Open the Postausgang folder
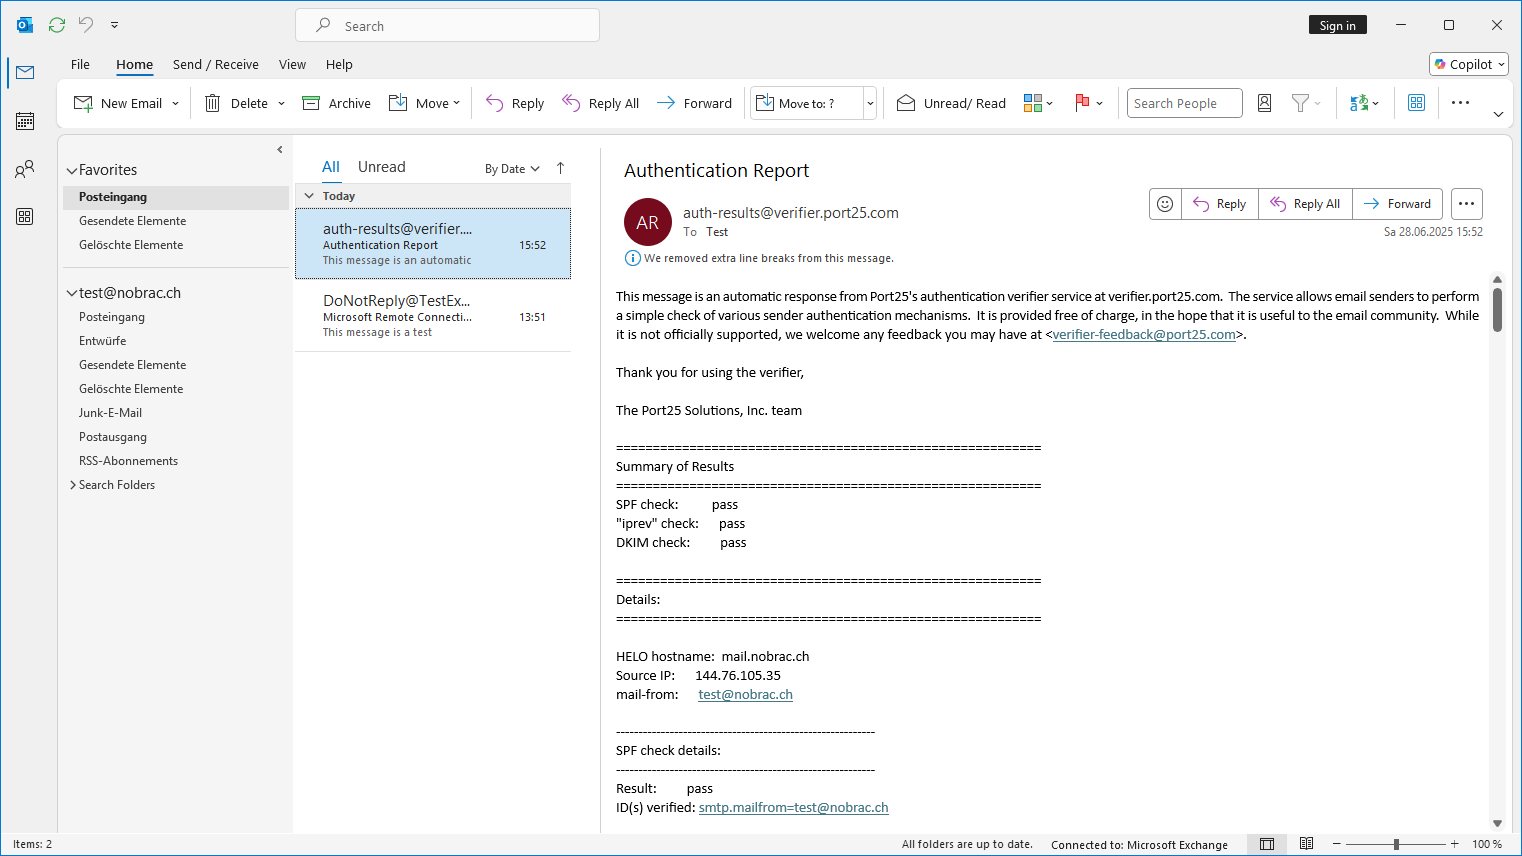 (x=176, y=437)
